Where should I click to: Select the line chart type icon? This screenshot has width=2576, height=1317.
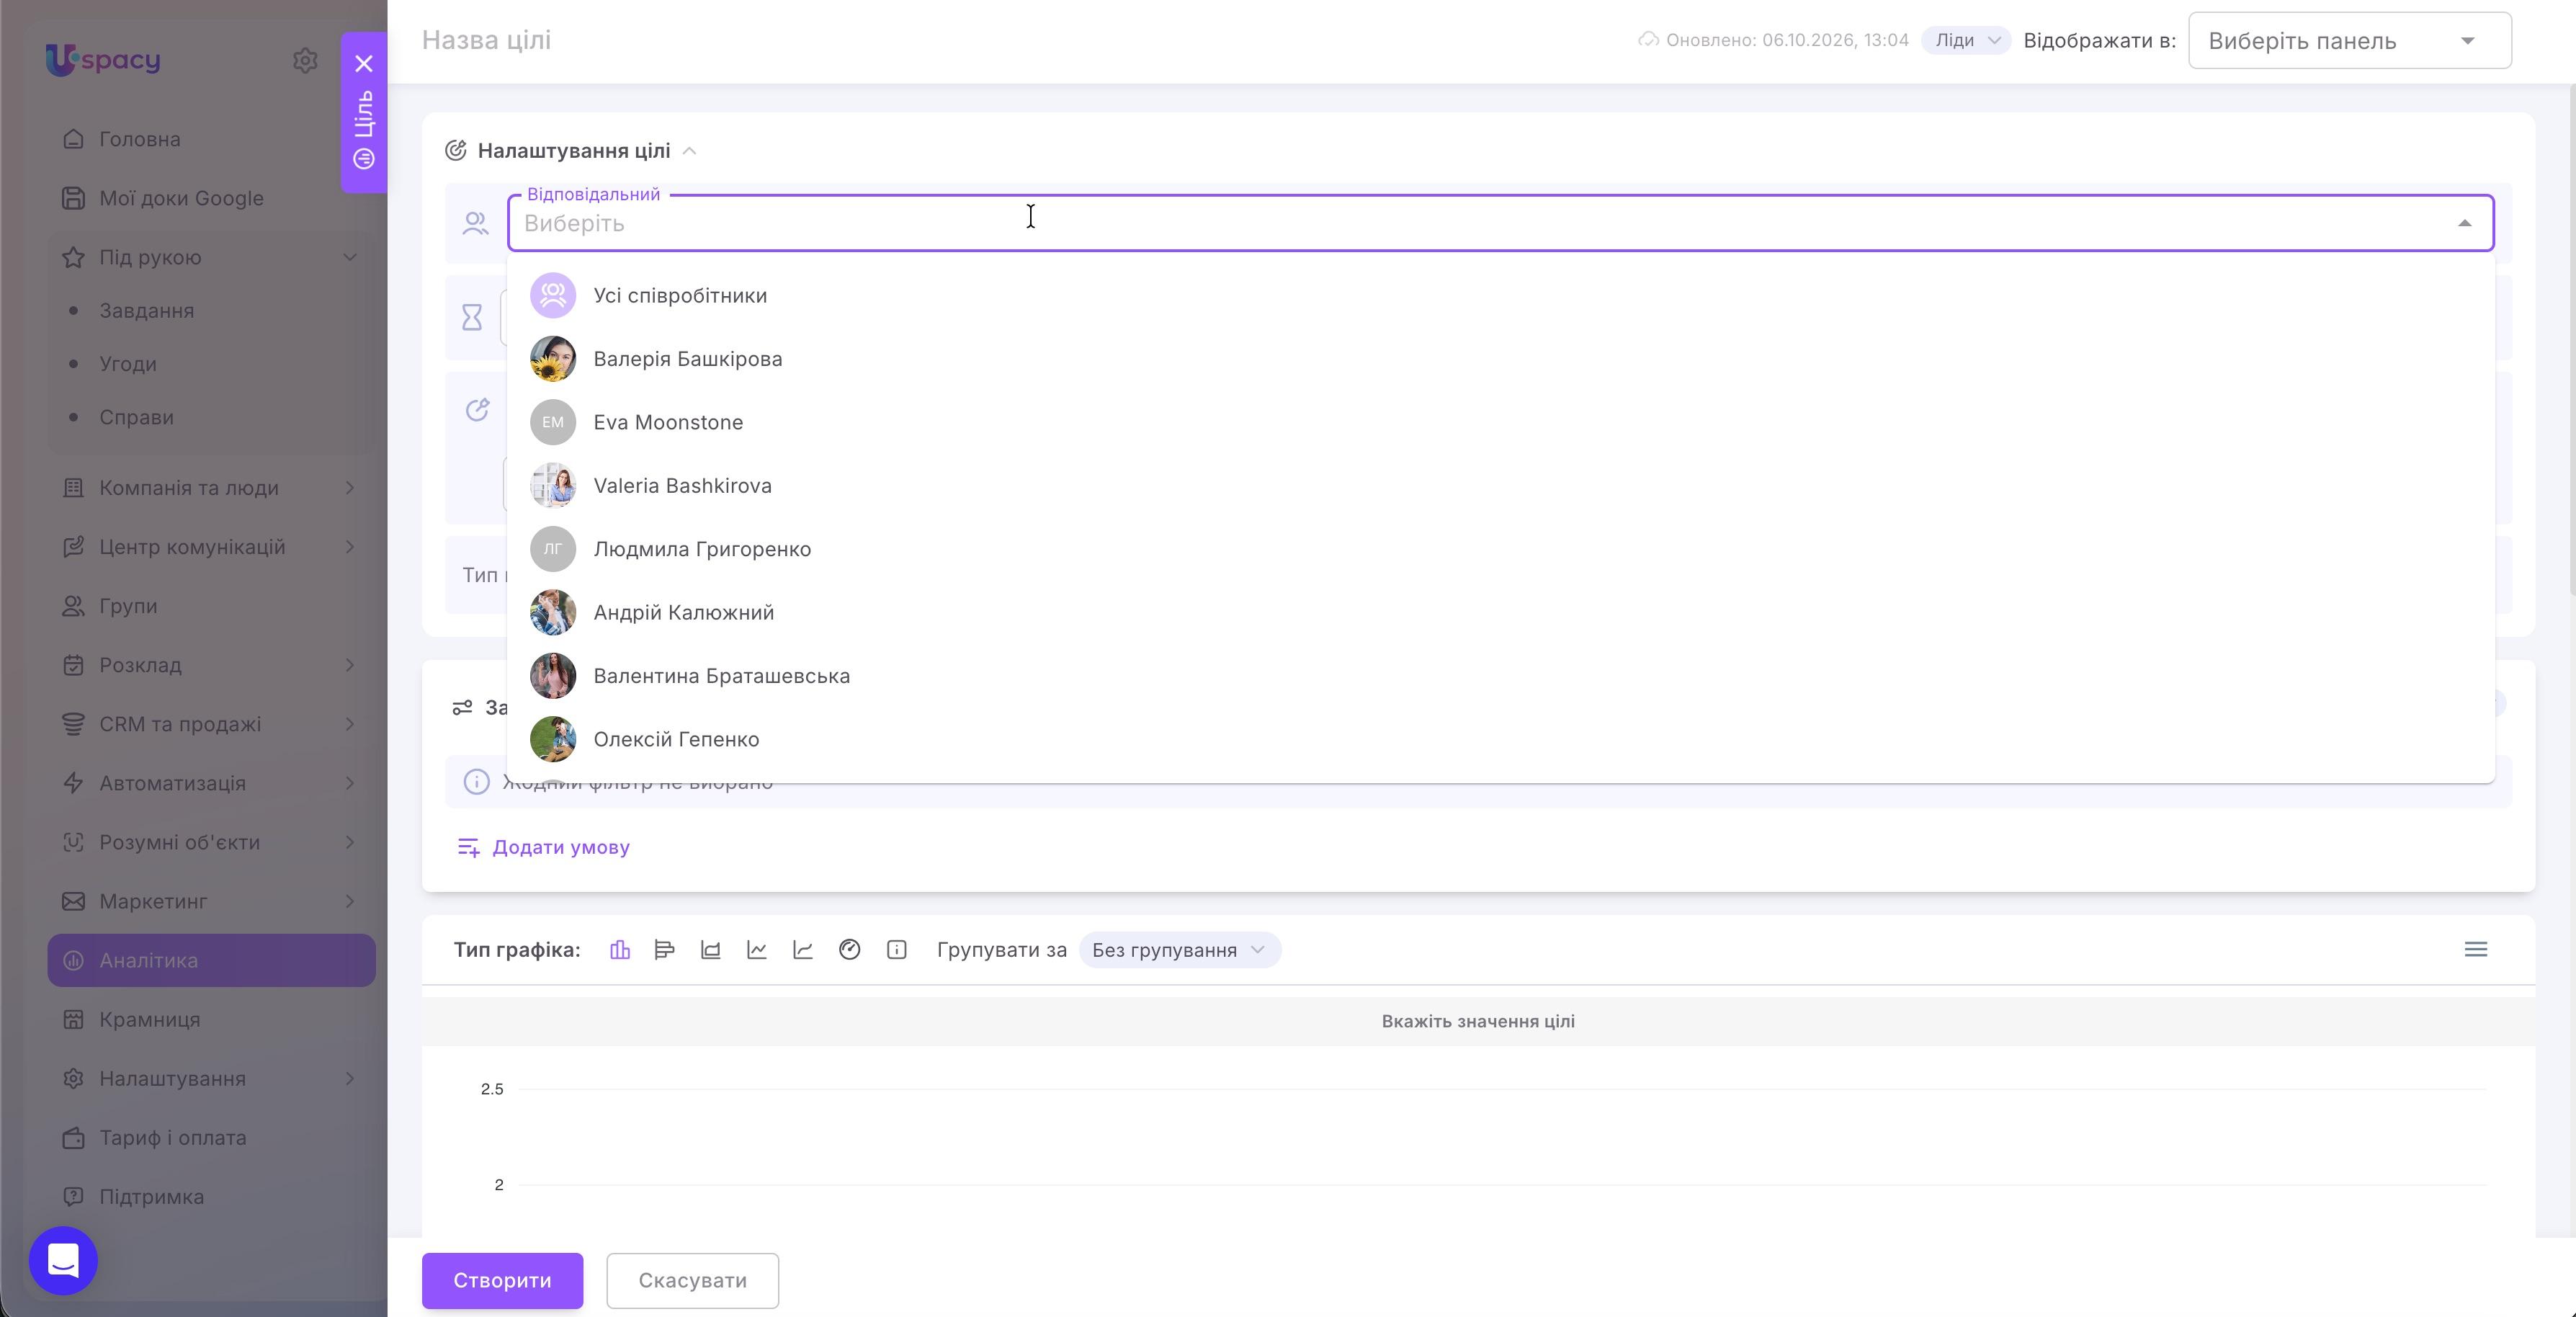click(757, 950)
